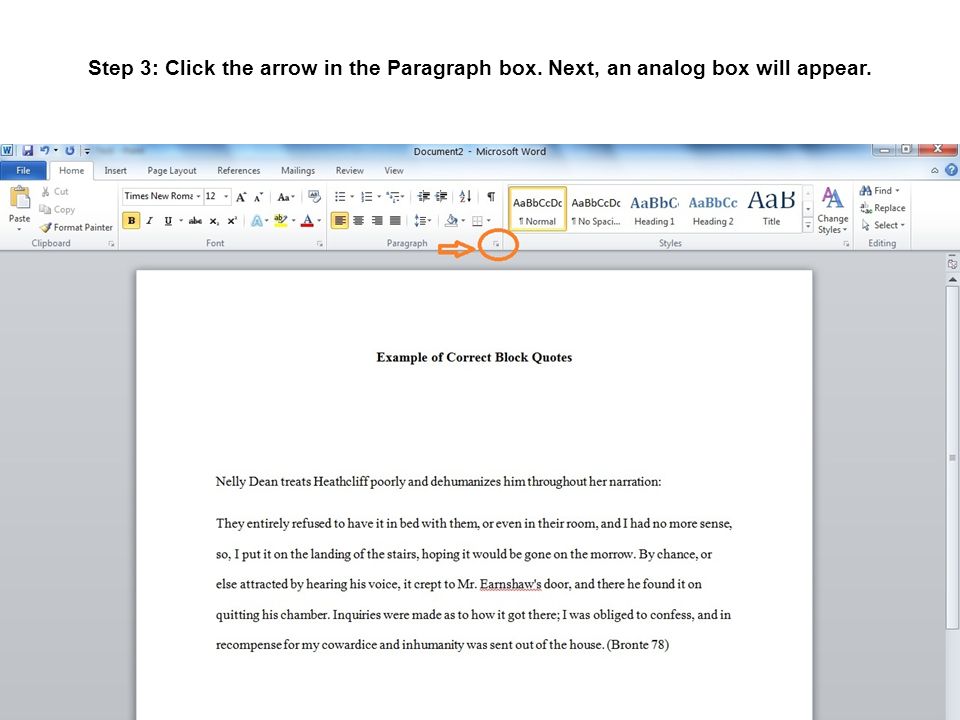This screenshot has height=720, width=960.
Task: Click the Save icon in Quick Access Toolbar
Action: [28, 151]
